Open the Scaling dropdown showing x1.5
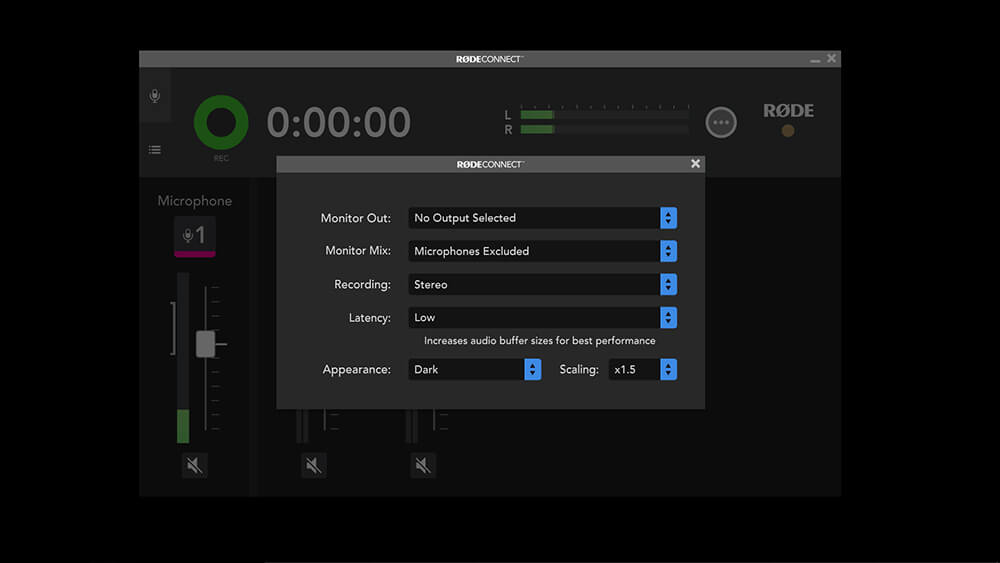 (642, 369)
